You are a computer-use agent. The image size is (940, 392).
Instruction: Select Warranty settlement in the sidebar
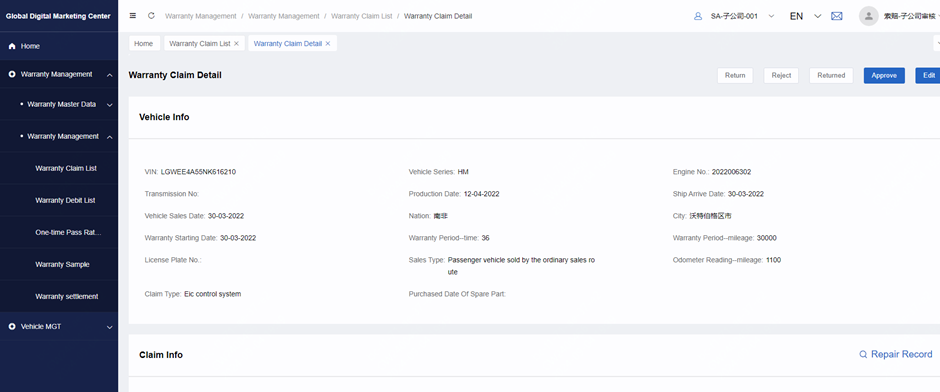pos(67,297)
